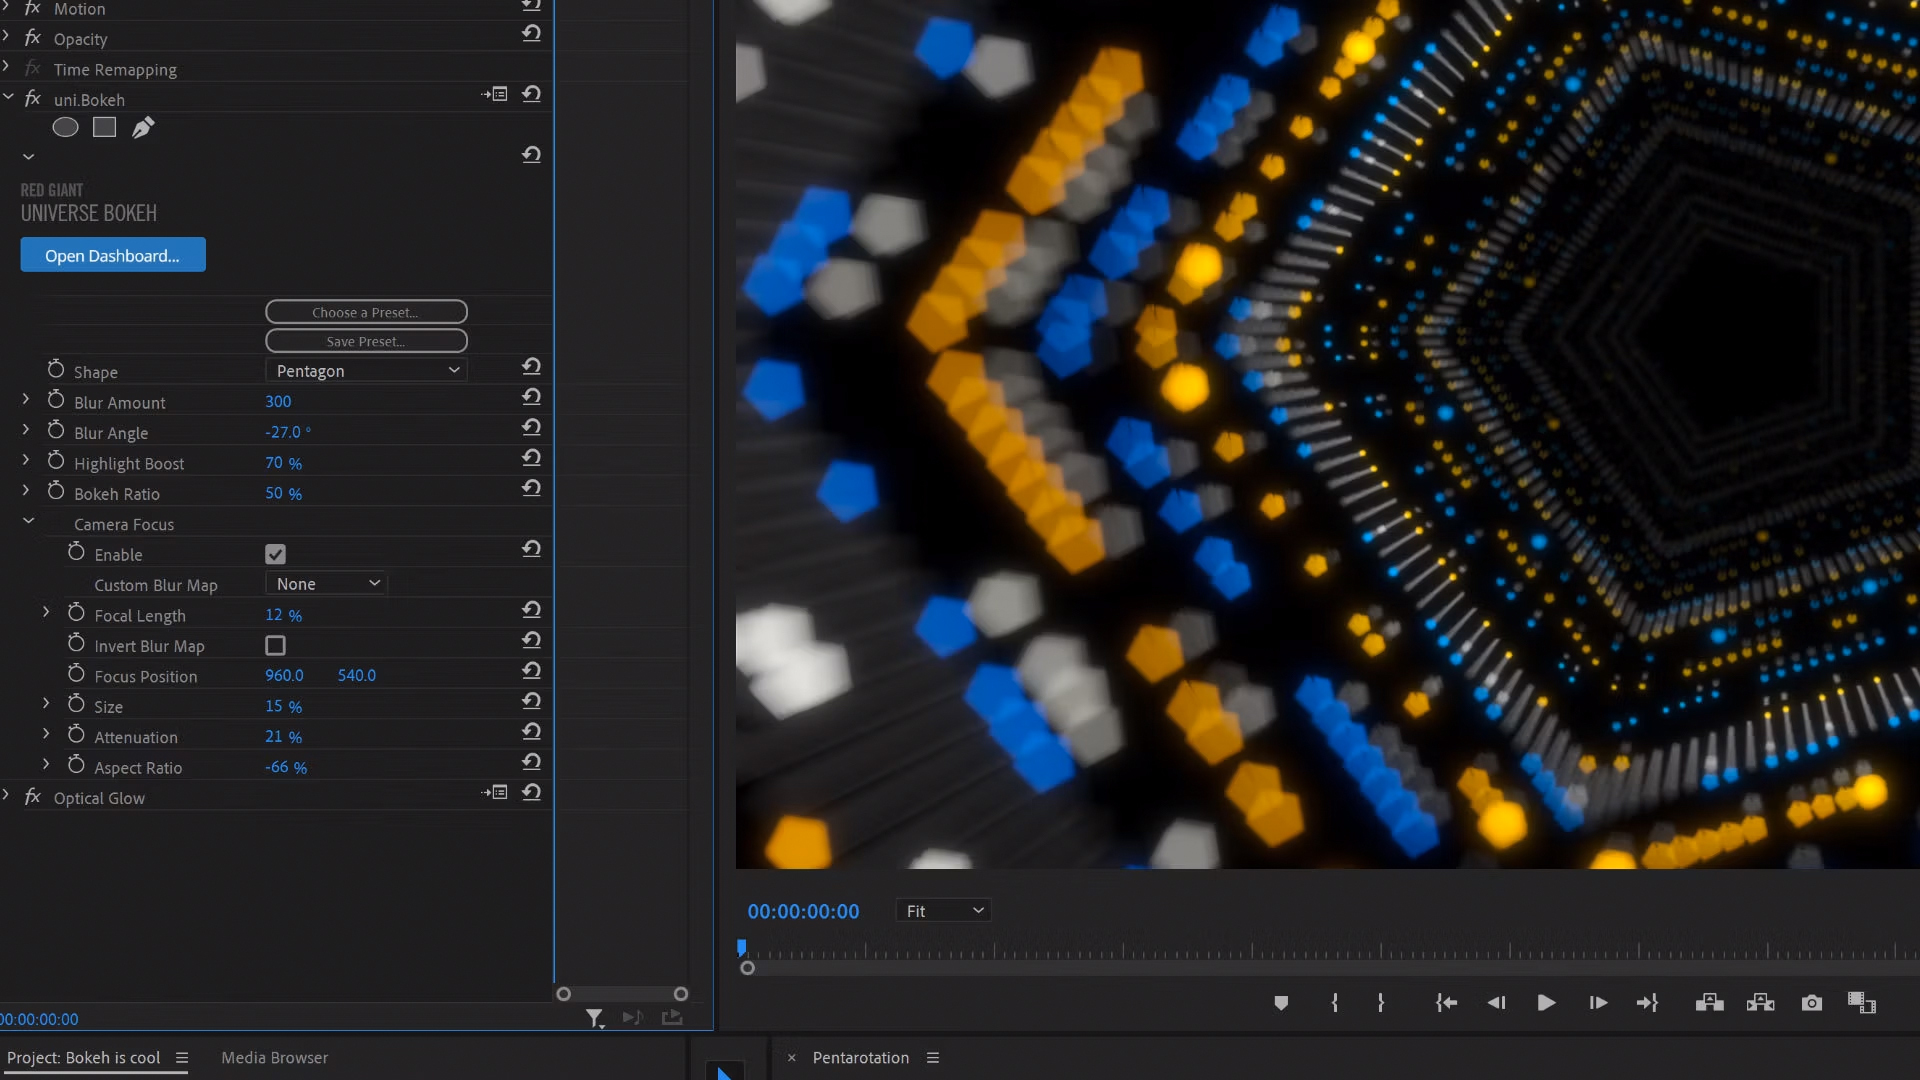Click the Export Frame camera icon

tap(1811, 1003)
